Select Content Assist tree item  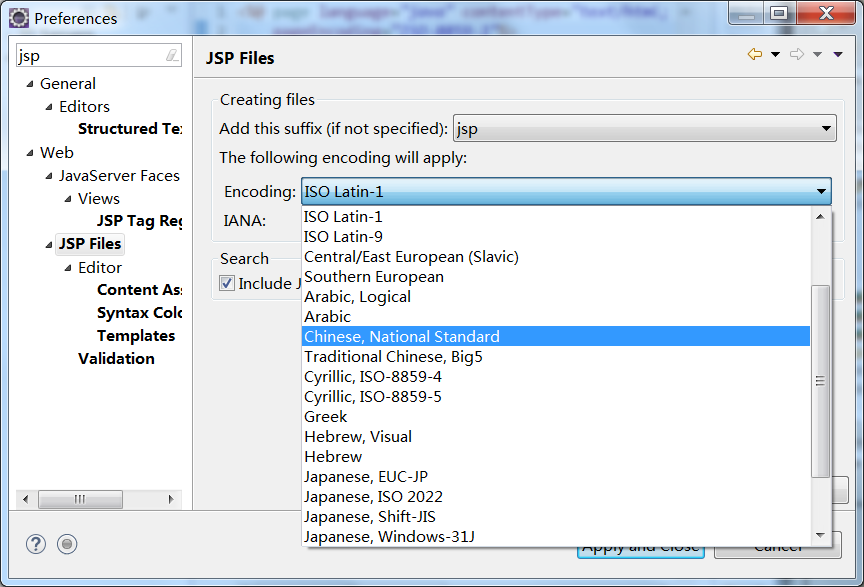139,290
